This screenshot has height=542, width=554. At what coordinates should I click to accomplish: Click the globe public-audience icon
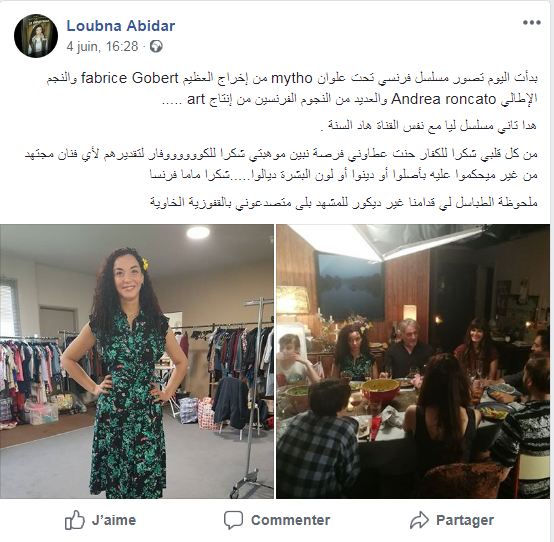click(156, 47)
